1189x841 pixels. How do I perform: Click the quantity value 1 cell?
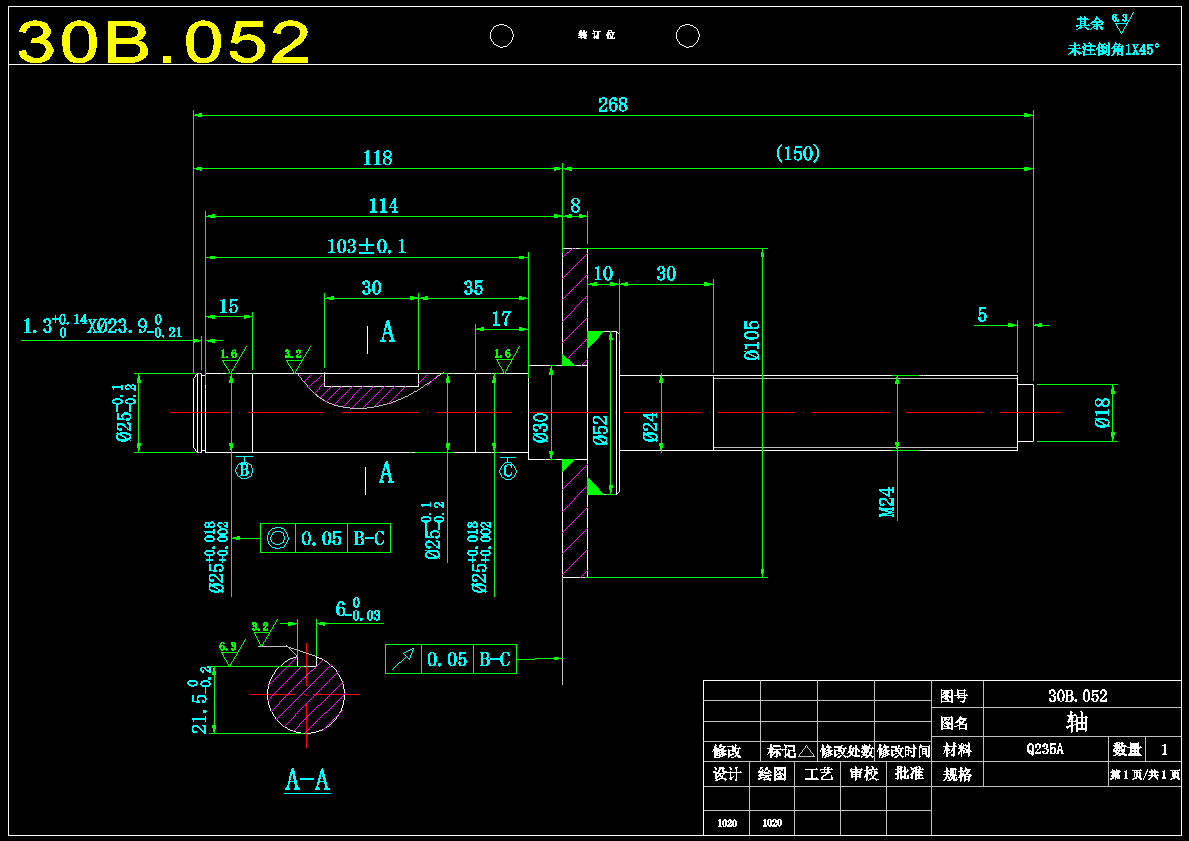pyautogui.click(x=1163, y=750)
